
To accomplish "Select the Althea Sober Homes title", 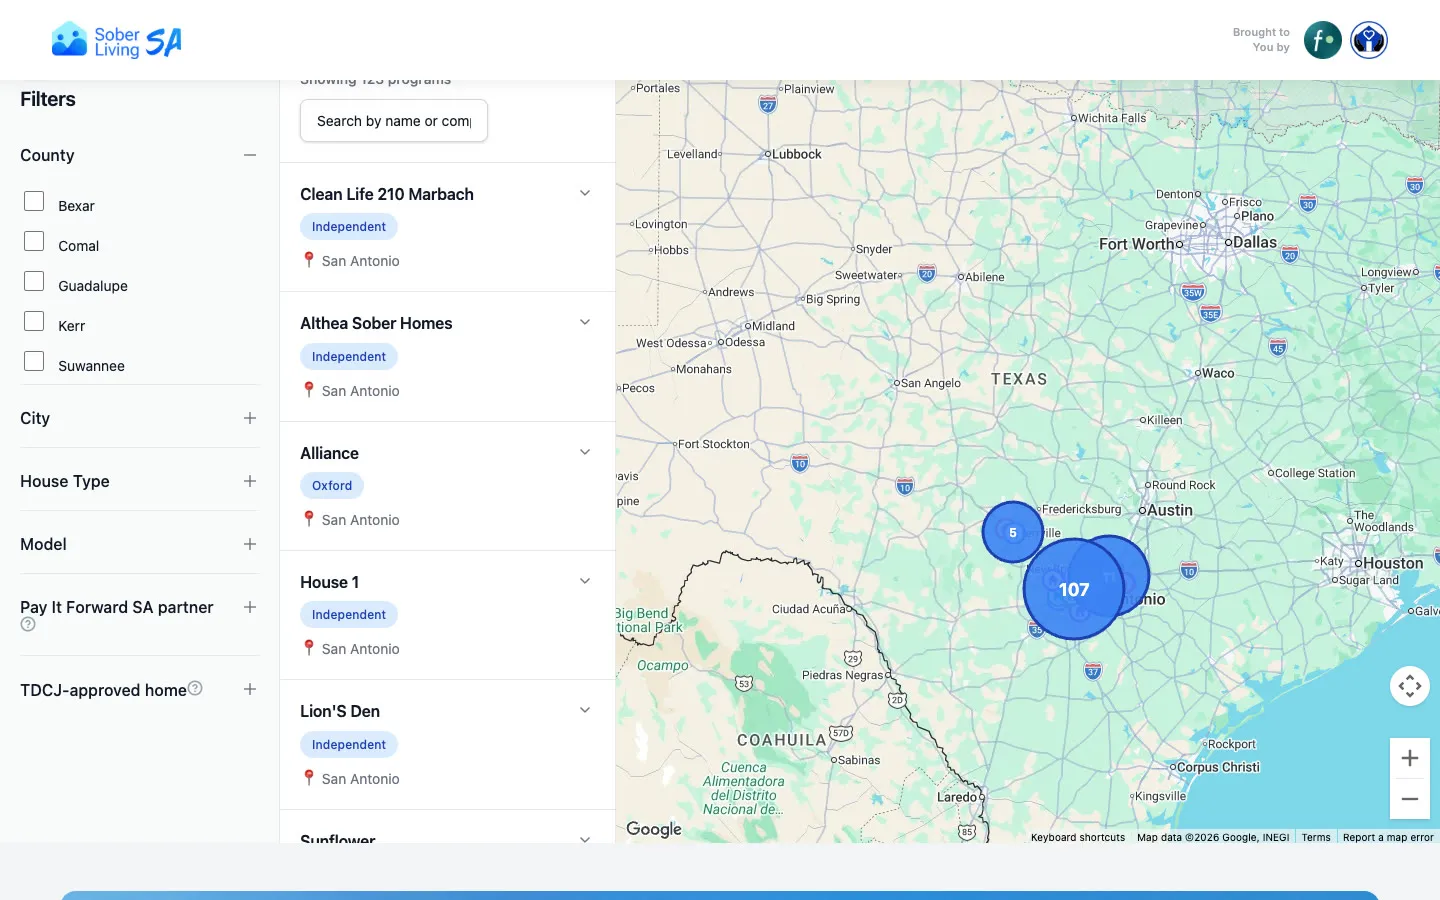I will click(x=376, y=323).
